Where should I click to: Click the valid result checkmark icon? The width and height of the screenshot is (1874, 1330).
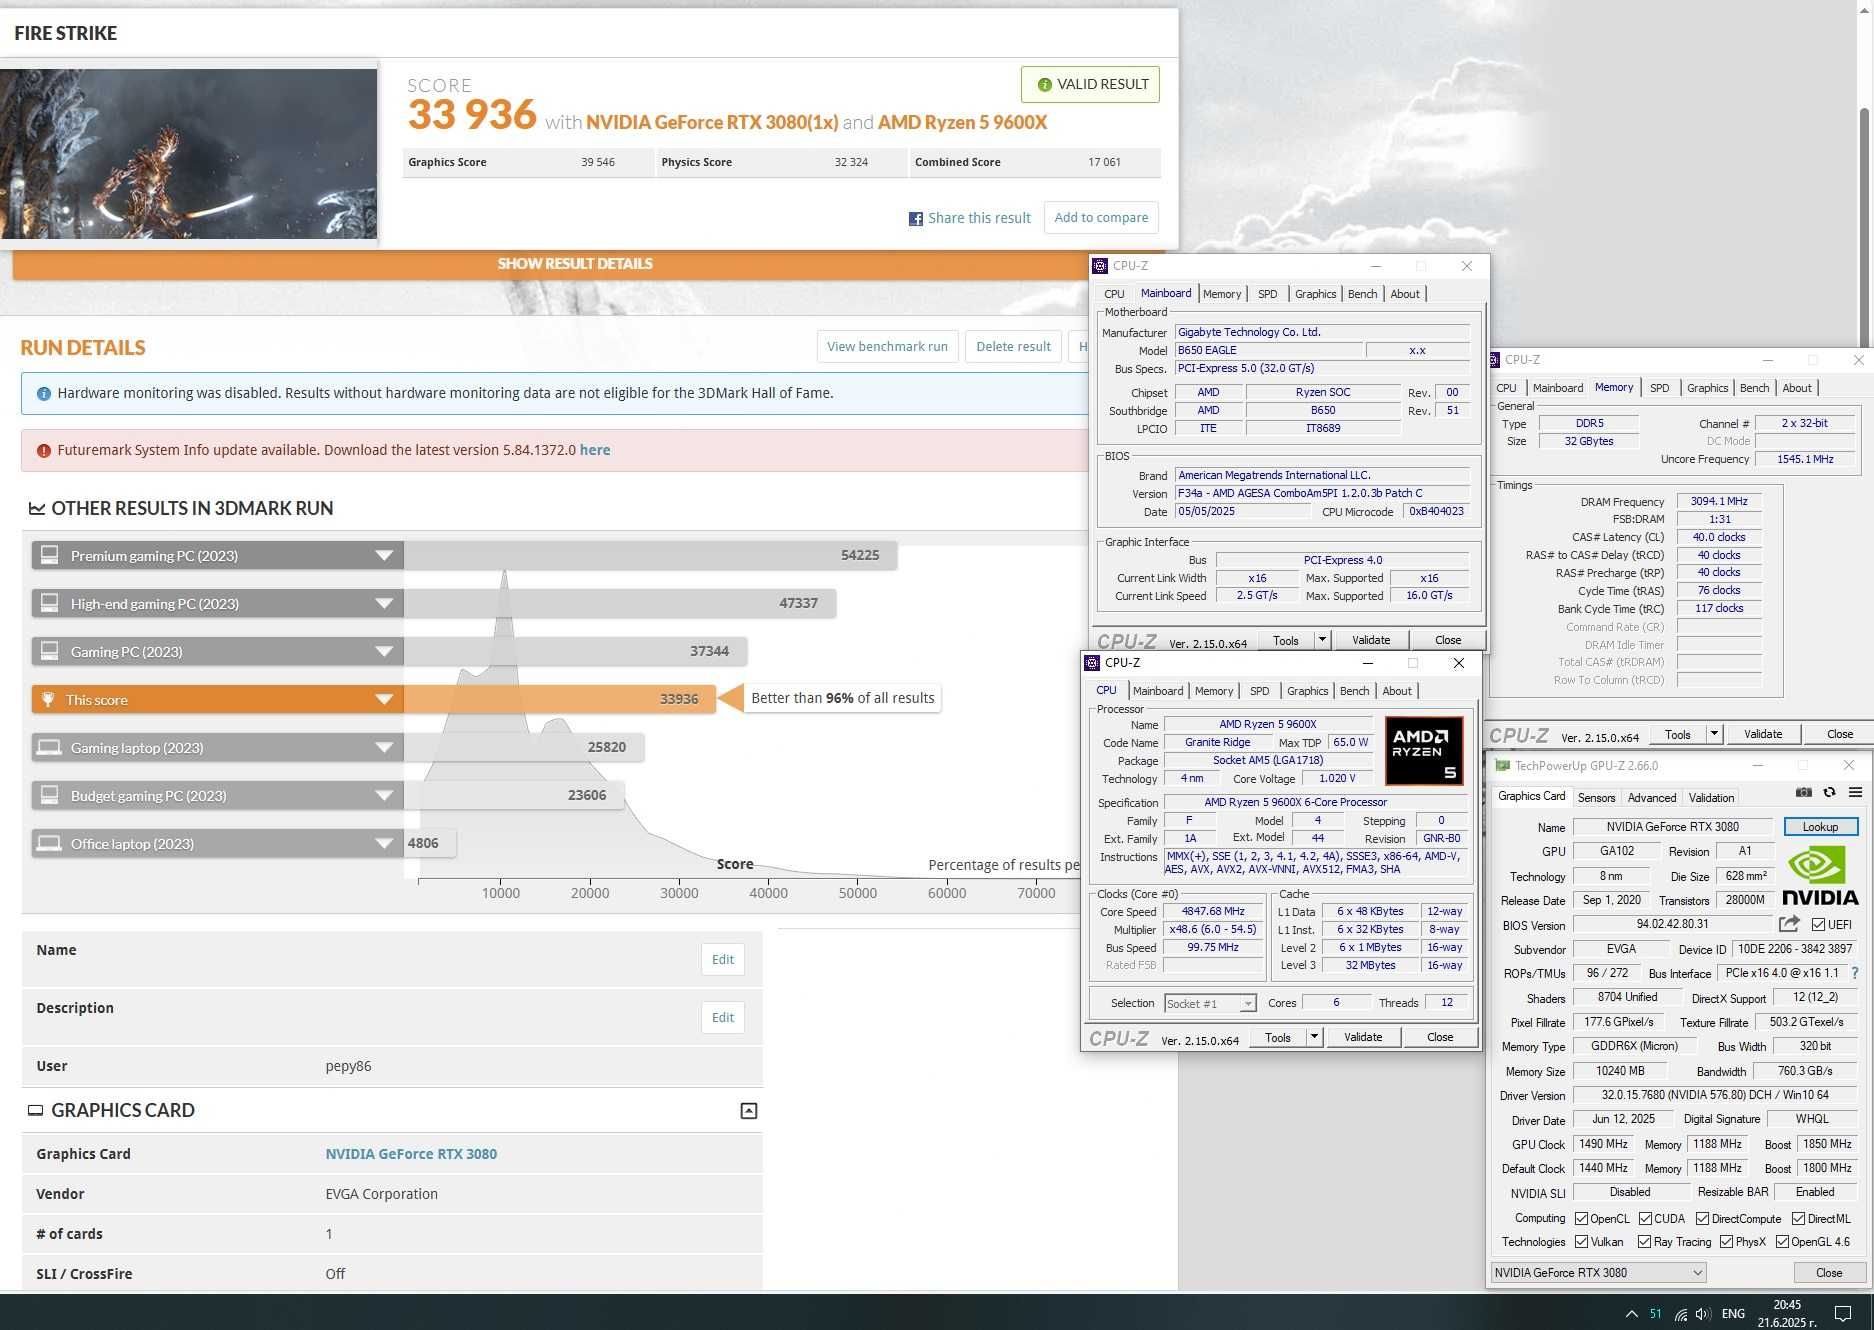(x=1044, y=85)
